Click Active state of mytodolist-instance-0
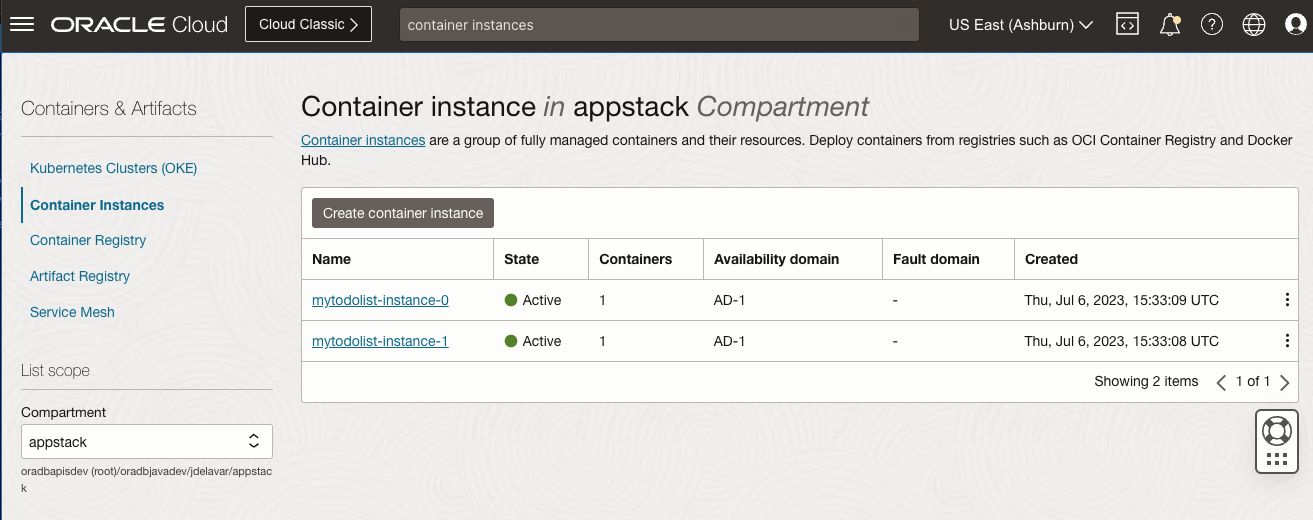Image resolution: width=1313 pixels, height=520 pixels. (x=533, y=300)
